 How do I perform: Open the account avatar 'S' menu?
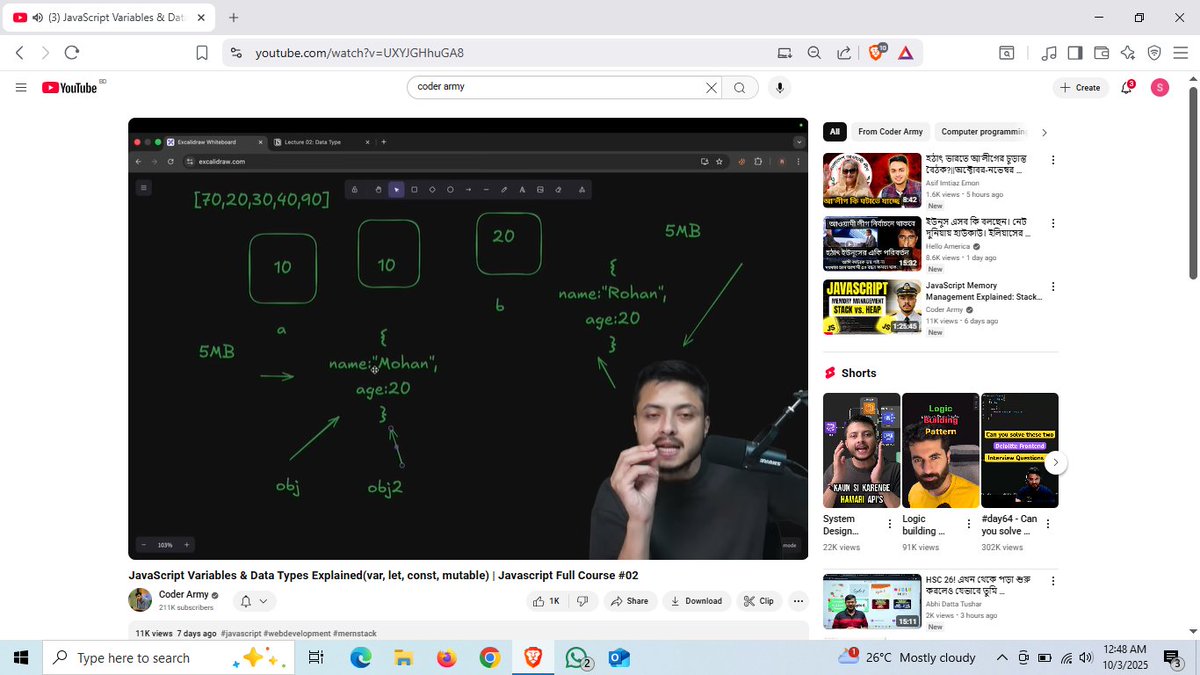(1160, 87)
